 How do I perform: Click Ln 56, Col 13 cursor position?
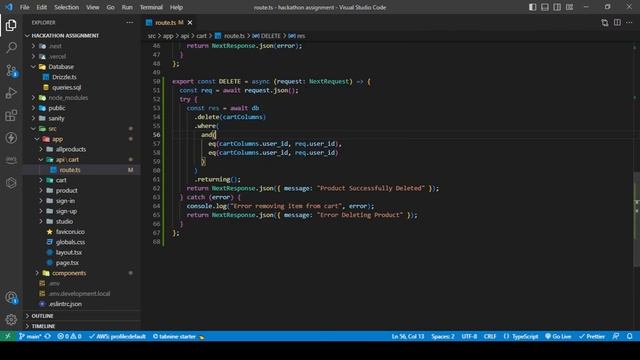(x=408, y=336)
